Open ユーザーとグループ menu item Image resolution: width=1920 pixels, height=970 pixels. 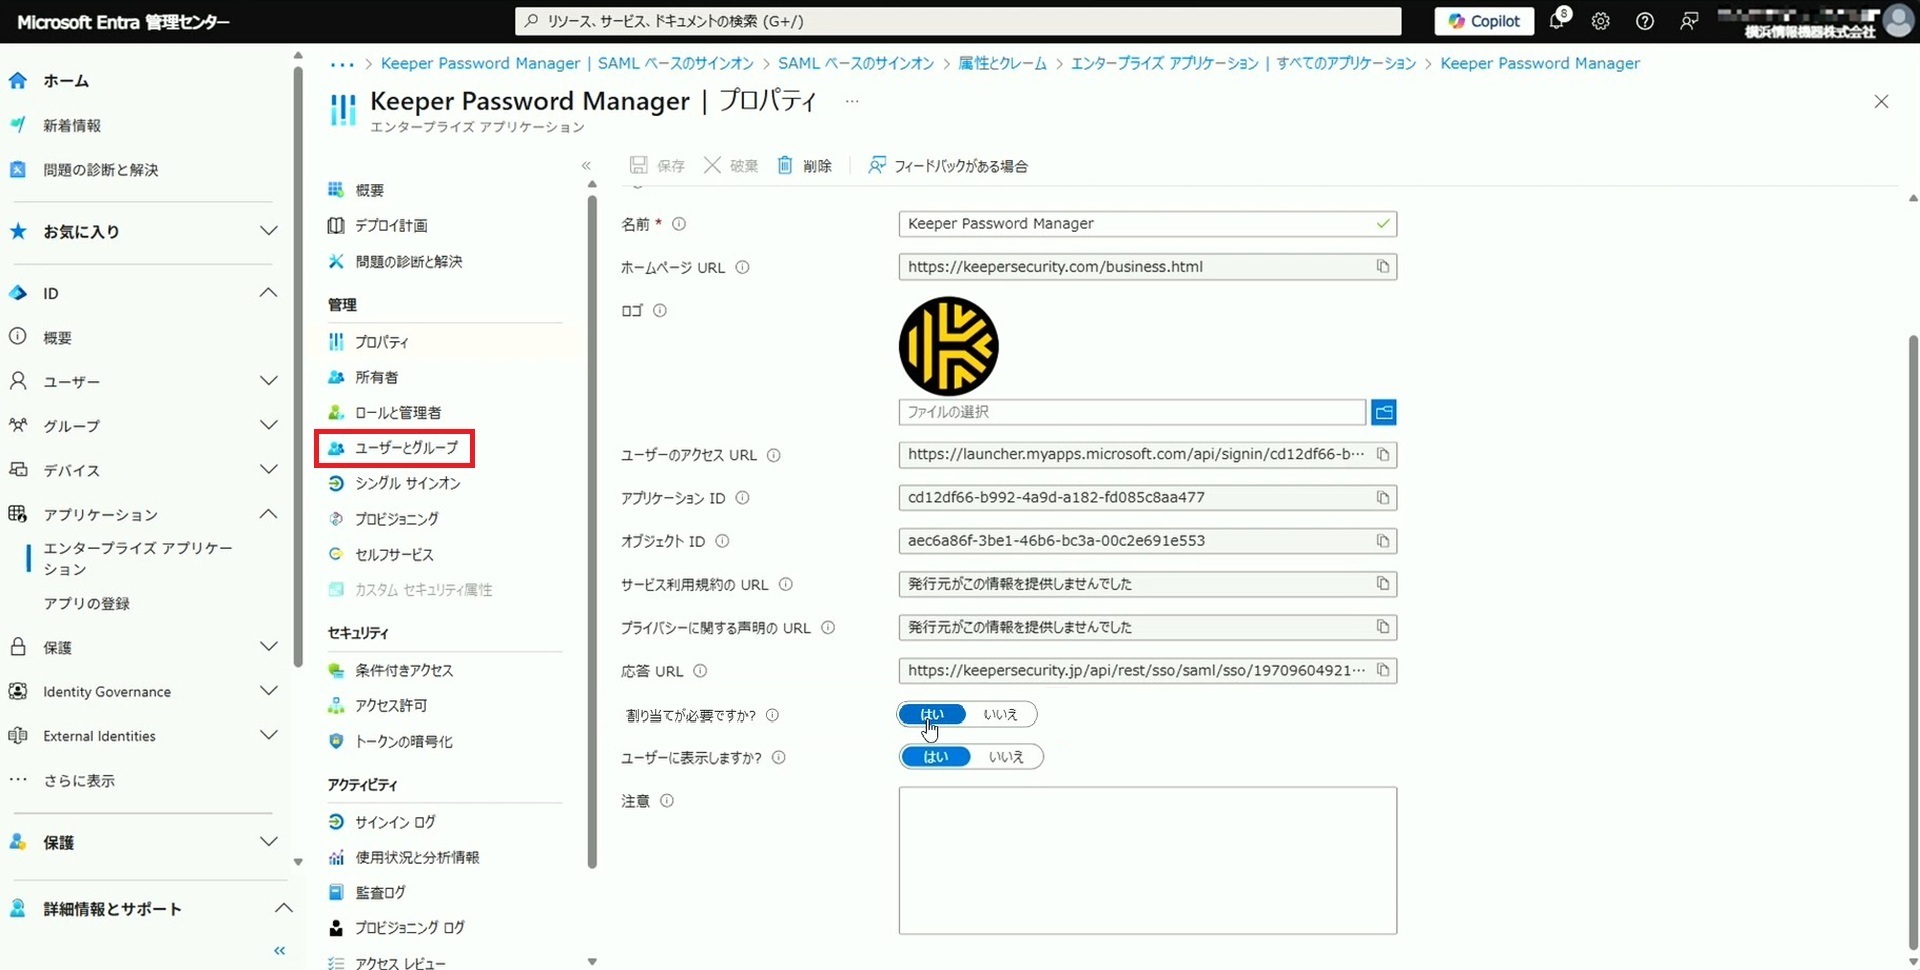405,448
